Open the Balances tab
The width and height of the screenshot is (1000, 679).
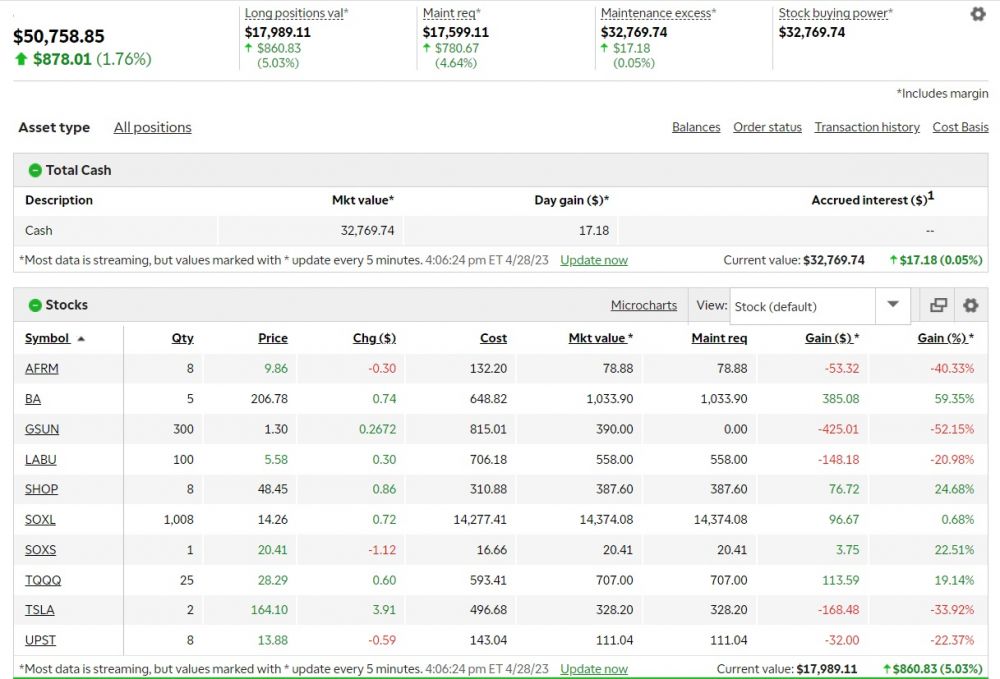(696, 127)
